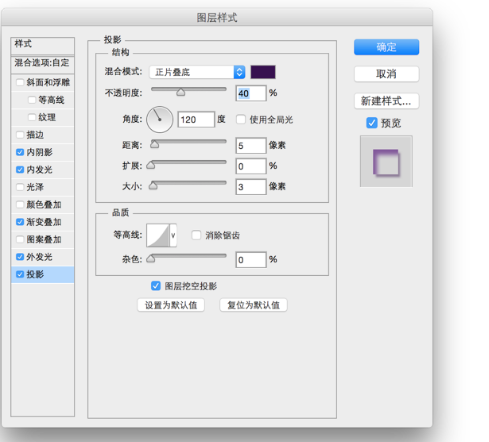Image resolution: width=489 pixels, height=442 pixels.
Task: Enable the 消除锯齿 checkbox
Action: click(x=196, y=235)
